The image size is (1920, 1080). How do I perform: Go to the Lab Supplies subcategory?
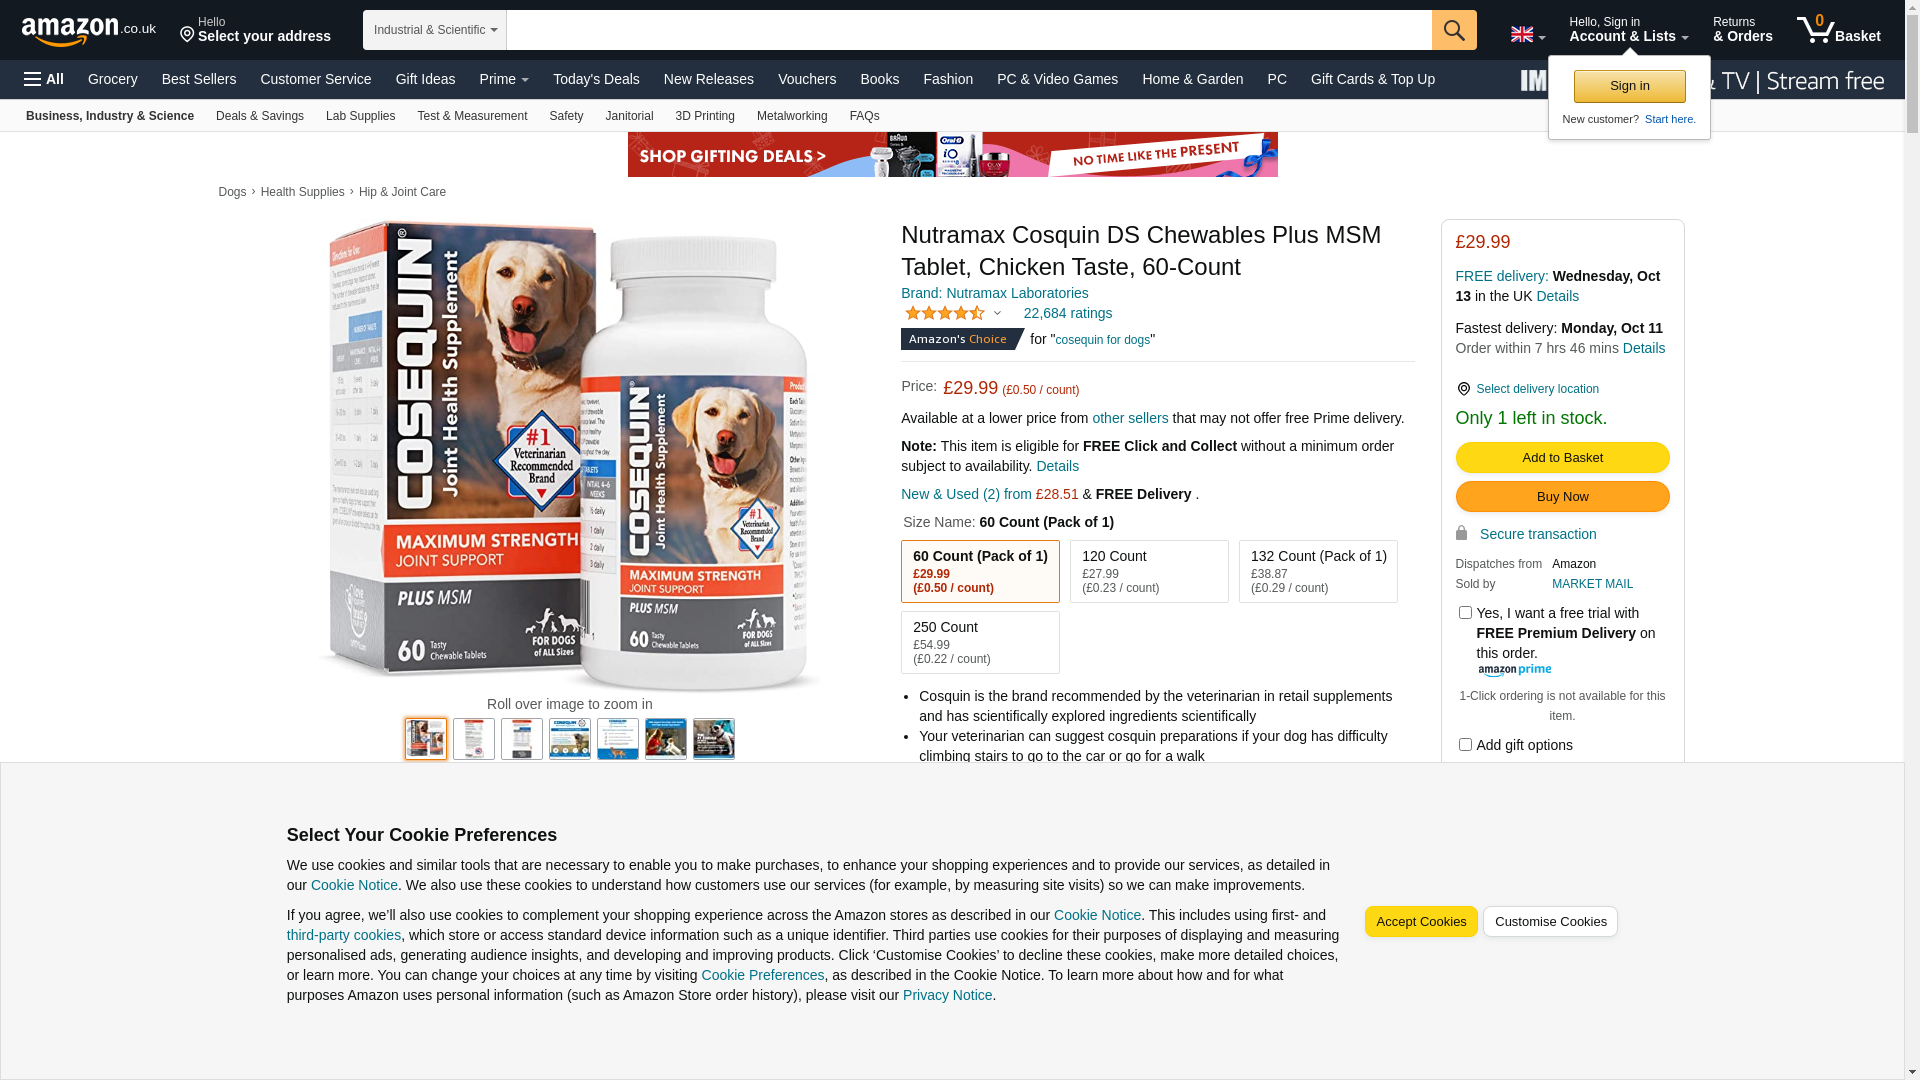pyautogui.click(x=360, y=116)
